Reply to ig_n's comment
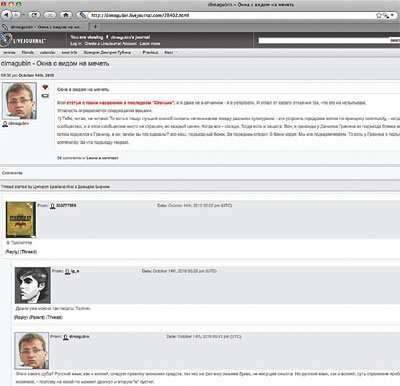 (x=21, y=317)
